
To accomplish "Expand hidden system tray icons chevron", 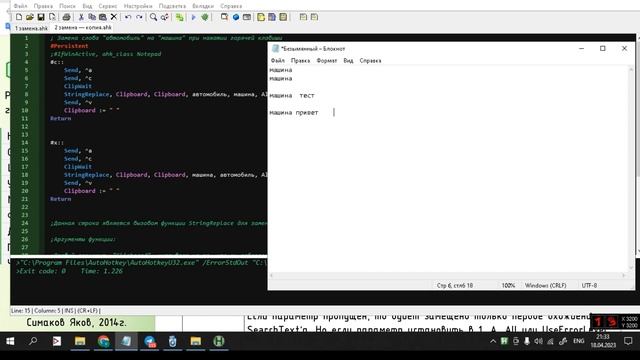I will (x=493, y=341).
